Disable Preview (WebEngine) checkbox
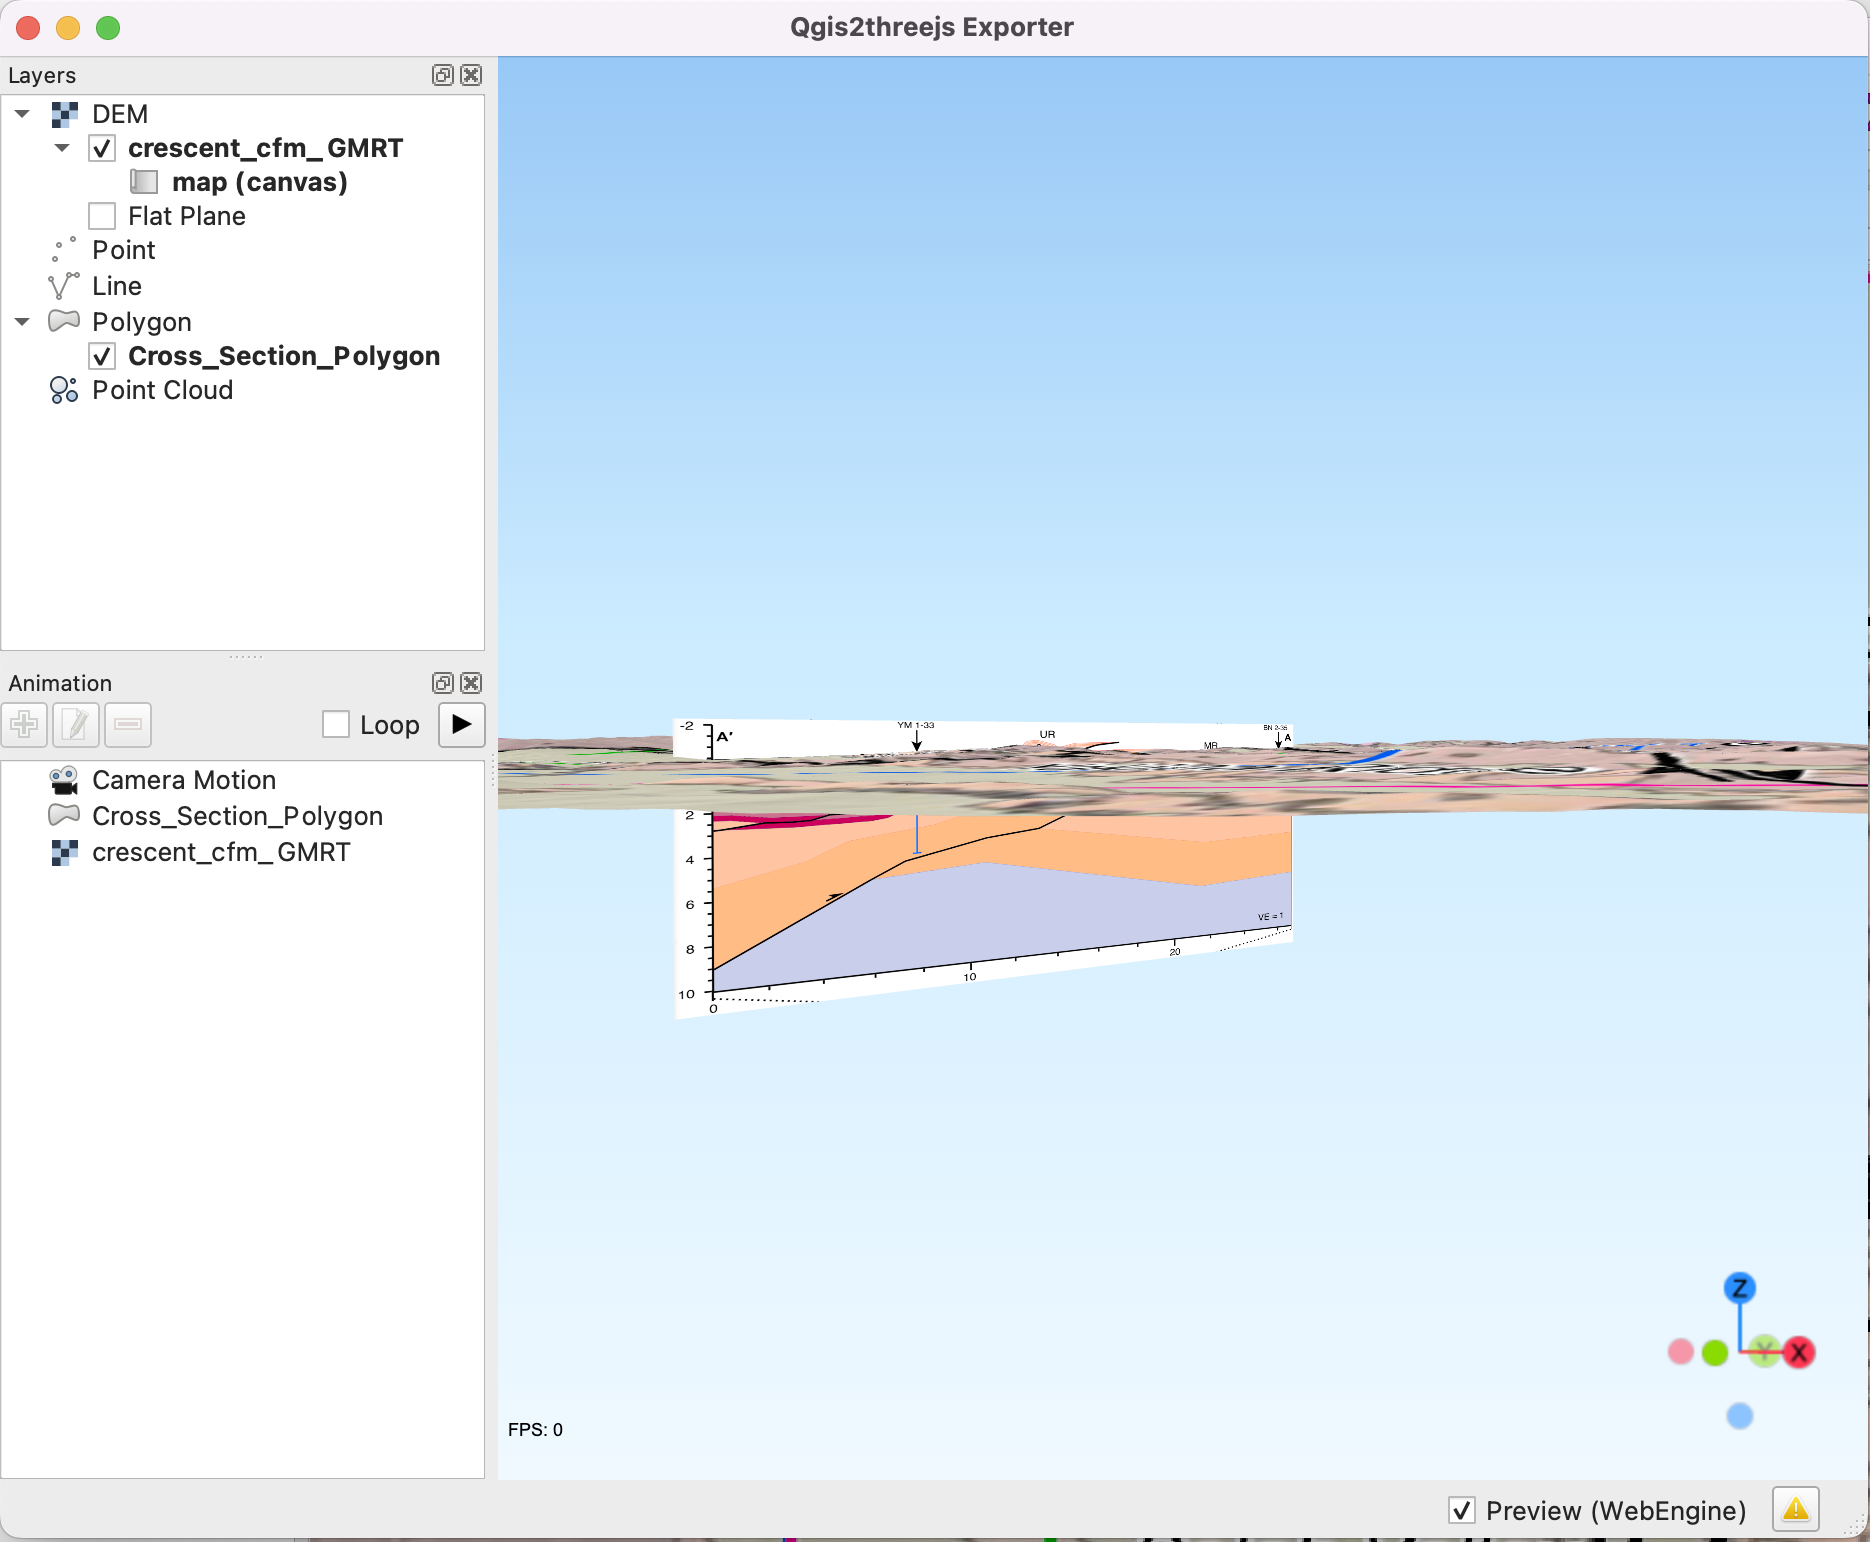Viewport: 1870px width, 1542px height. 1462,1510
